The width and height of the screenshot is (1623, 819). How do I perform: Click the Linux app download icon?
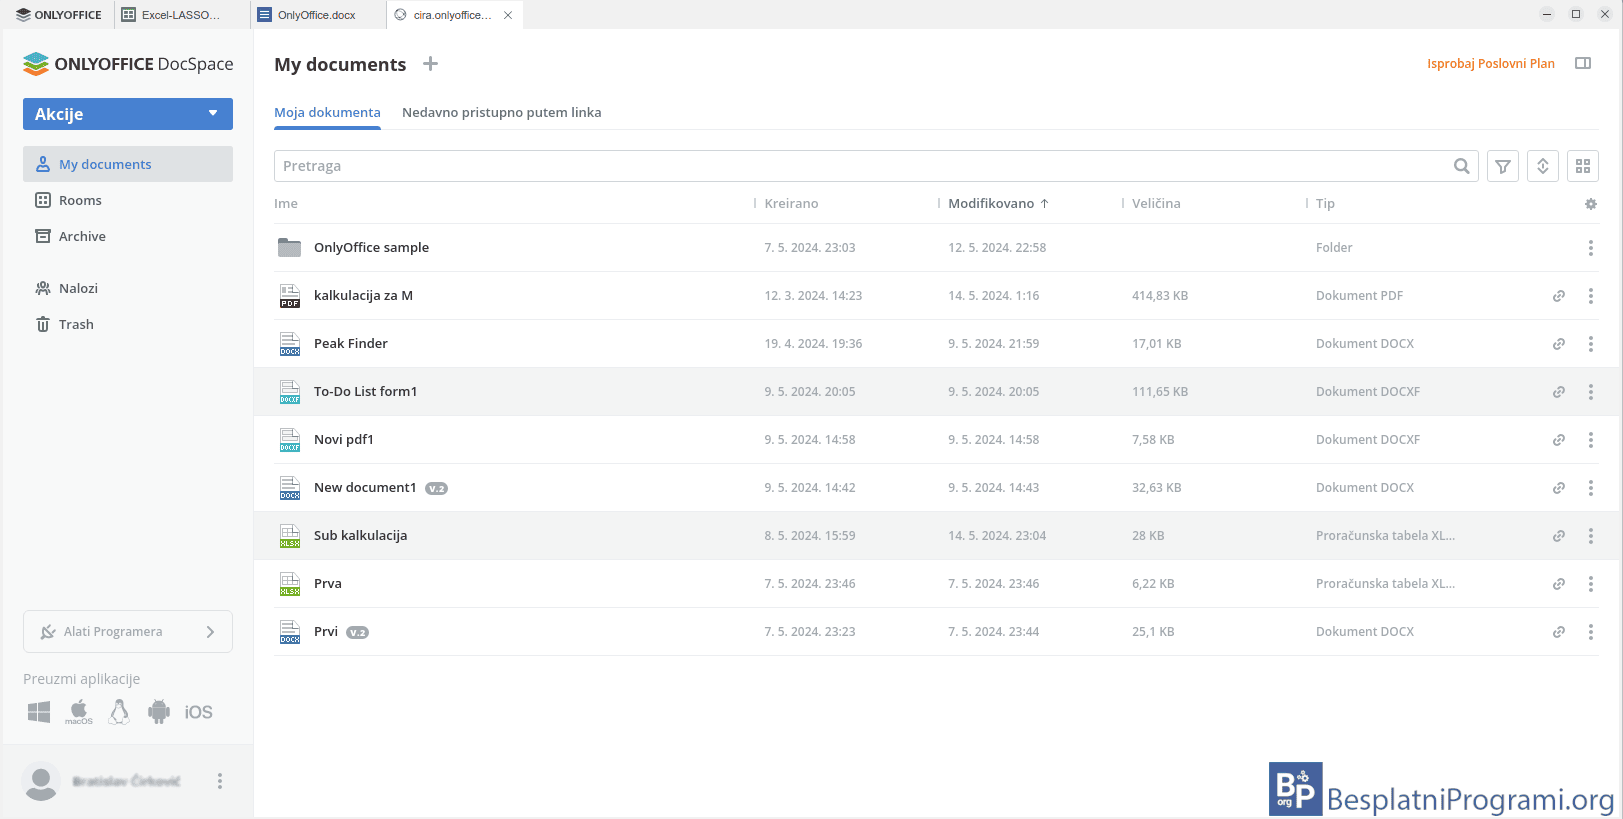[119, 712]
